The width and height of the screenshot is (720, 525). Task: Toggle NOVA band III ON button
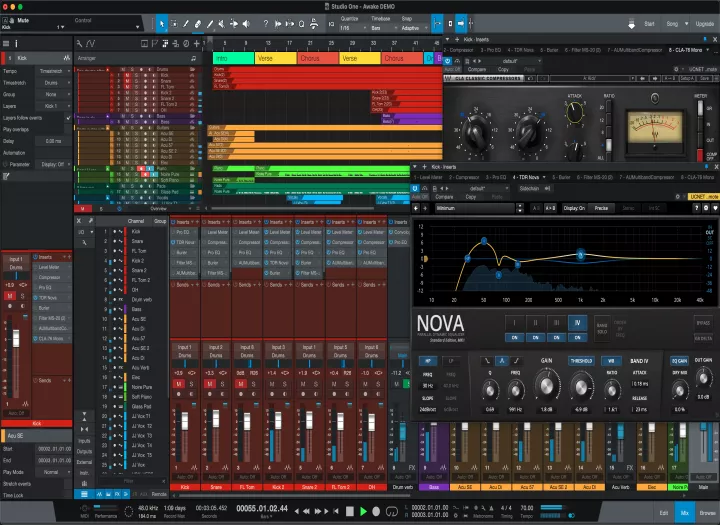(x=556, y=338)
